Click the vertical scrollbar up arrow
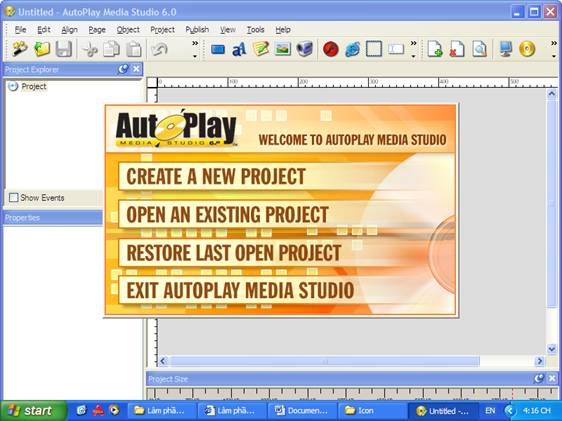 pos(552,94)
